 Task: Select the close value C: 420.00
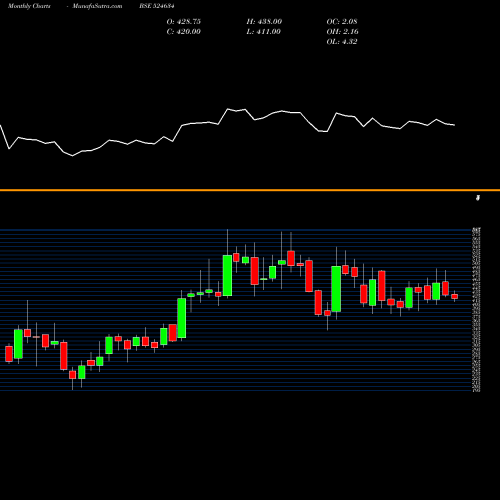pos(184,32)
